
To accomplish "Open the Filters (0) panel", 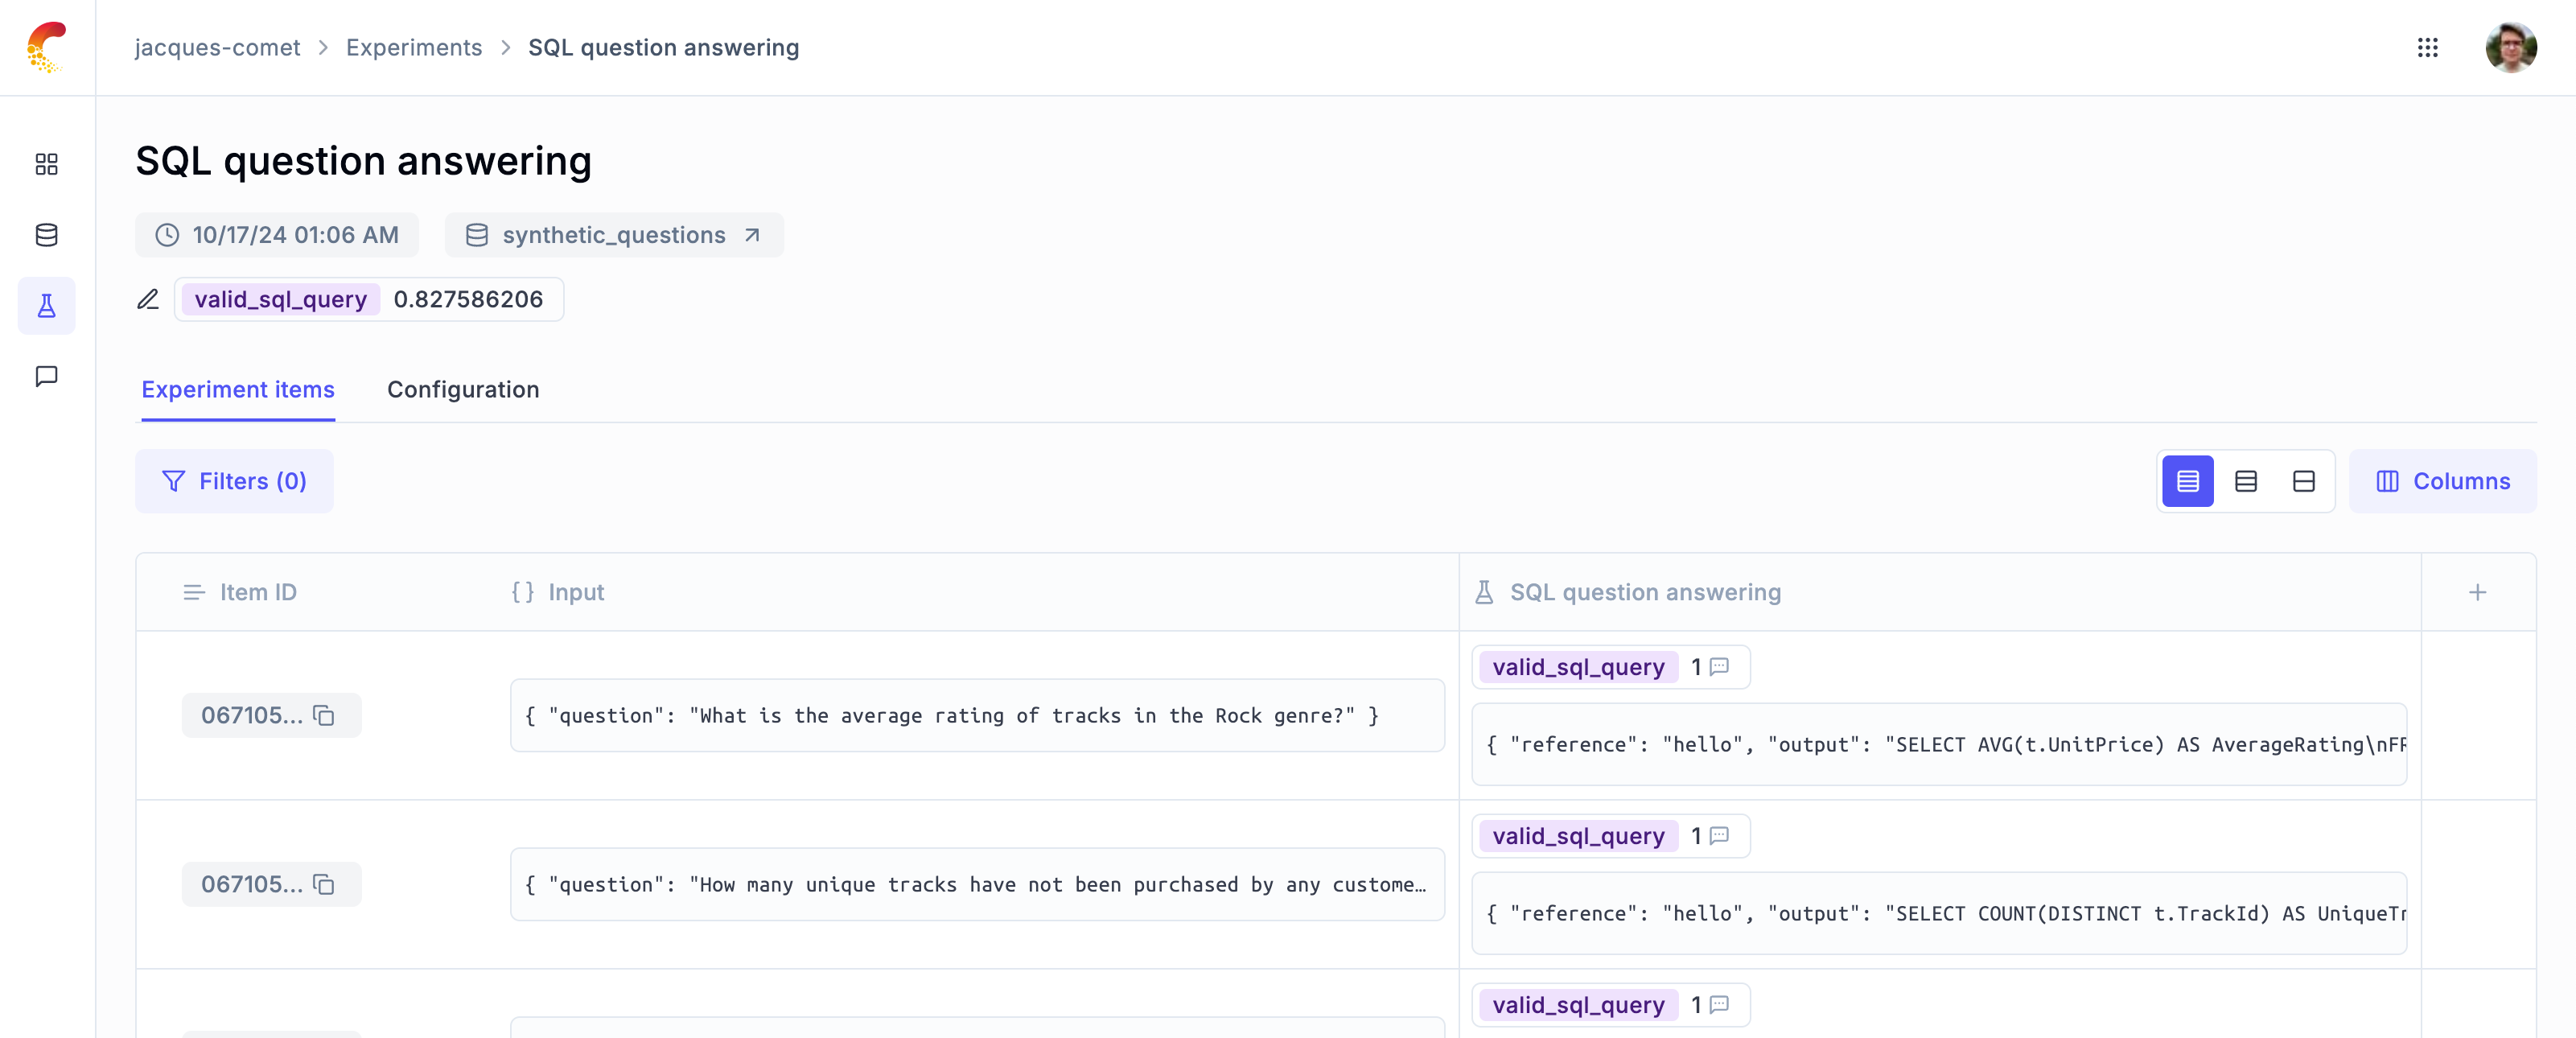I will (x=234, y=481).
